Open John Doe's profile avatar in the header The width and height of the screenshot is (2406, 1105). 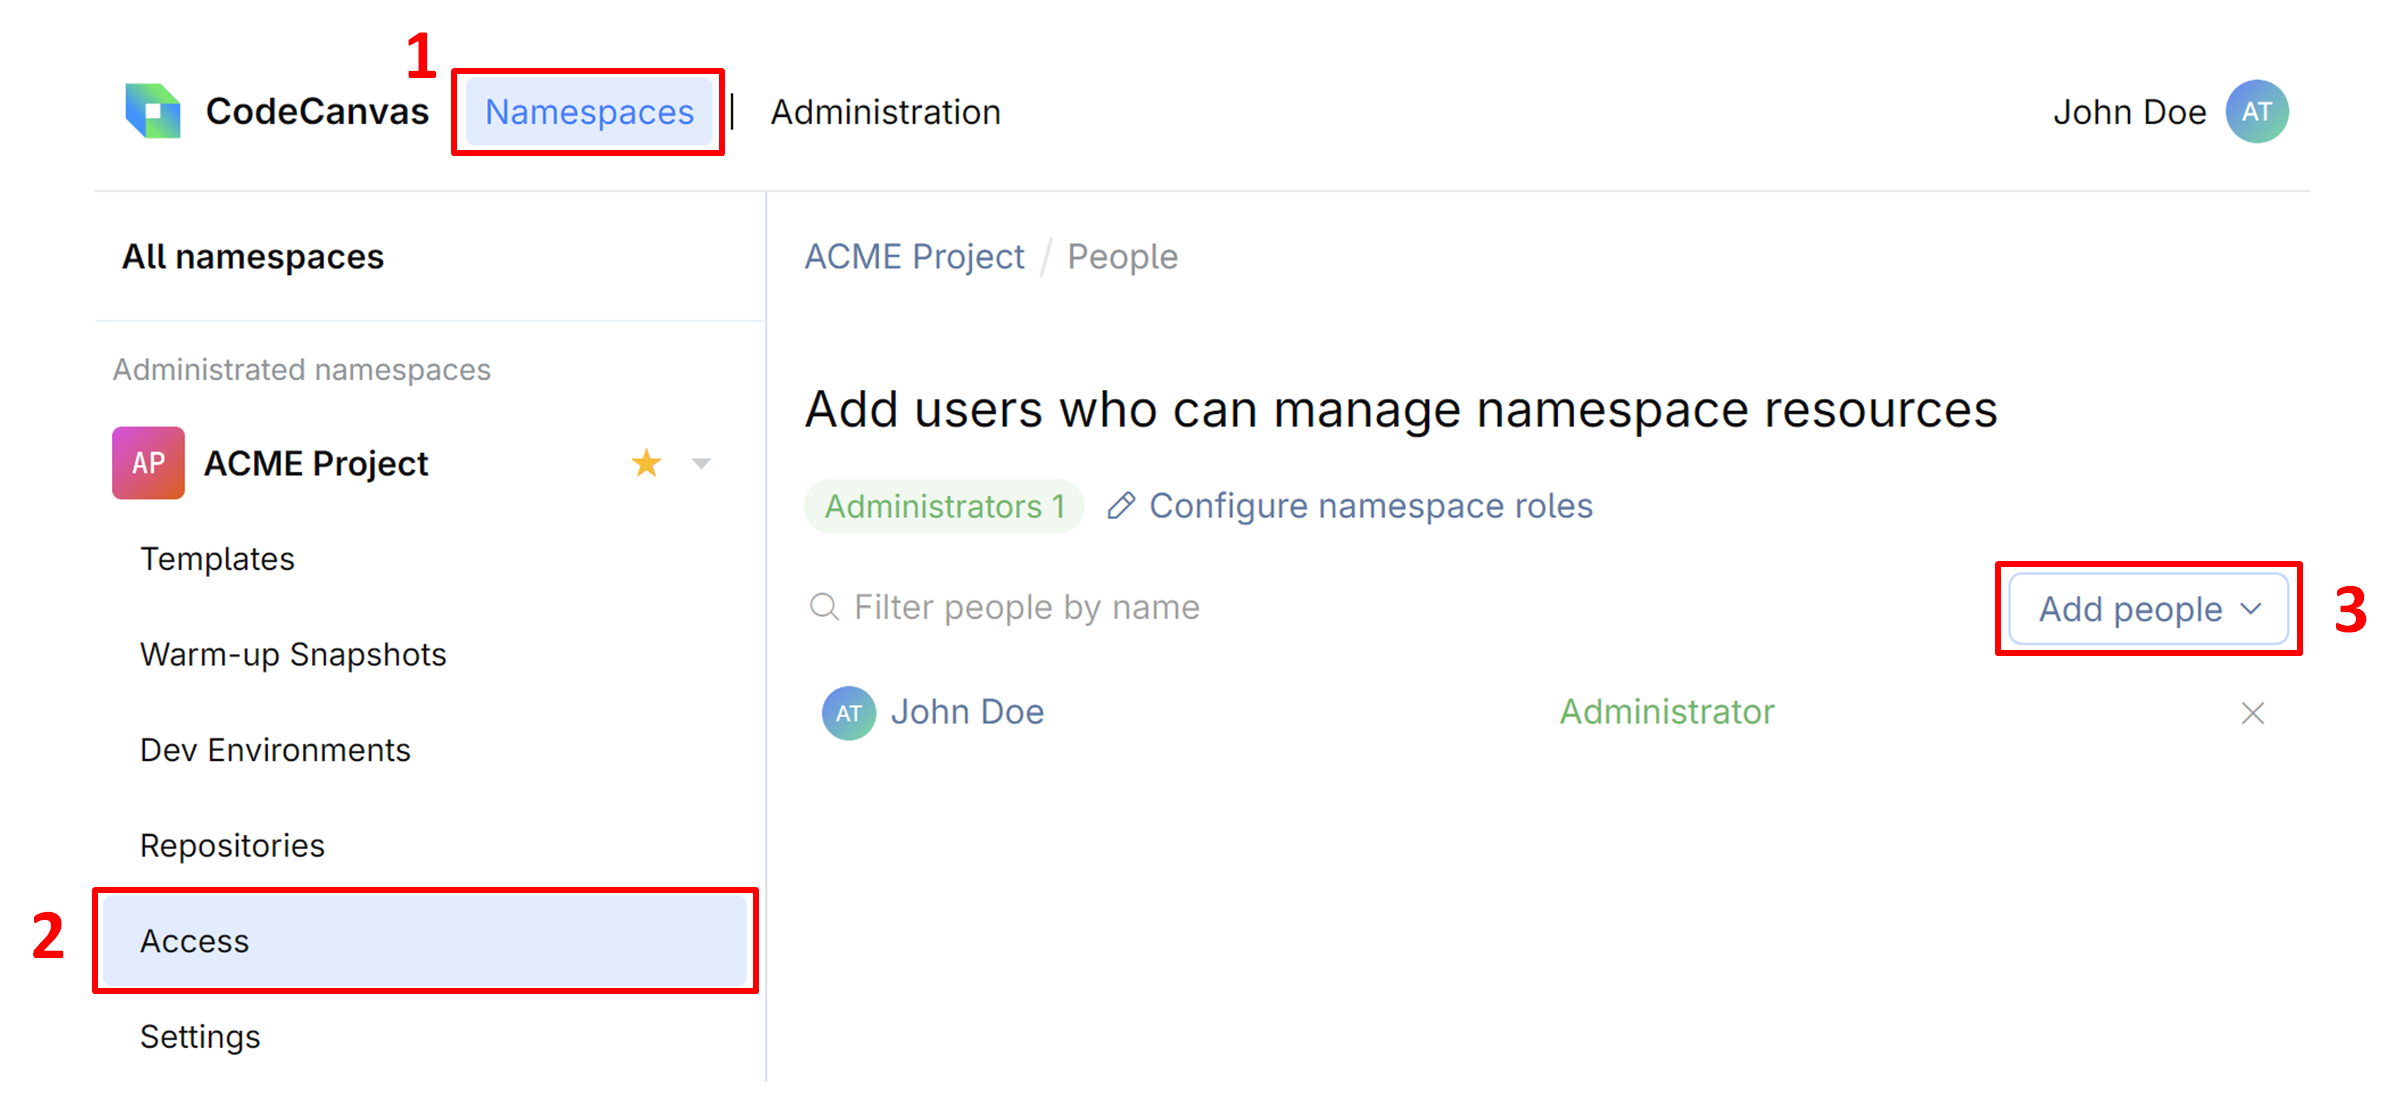[2257, 111]
